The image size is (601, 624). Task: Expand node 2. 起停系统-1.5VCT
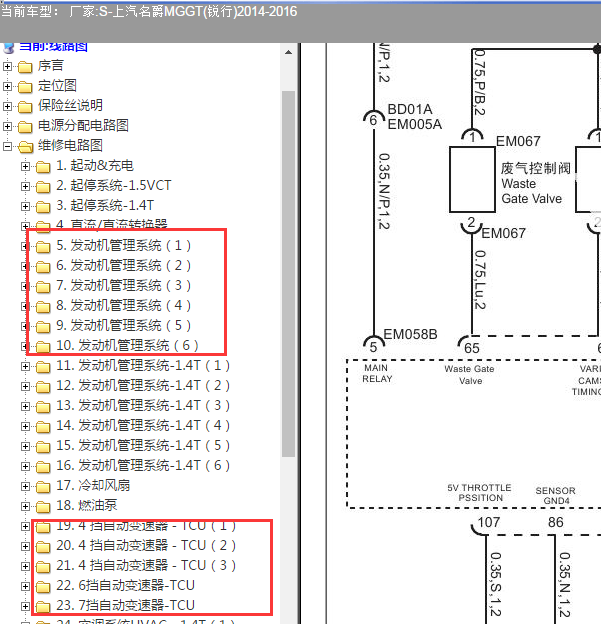(25, 186)
